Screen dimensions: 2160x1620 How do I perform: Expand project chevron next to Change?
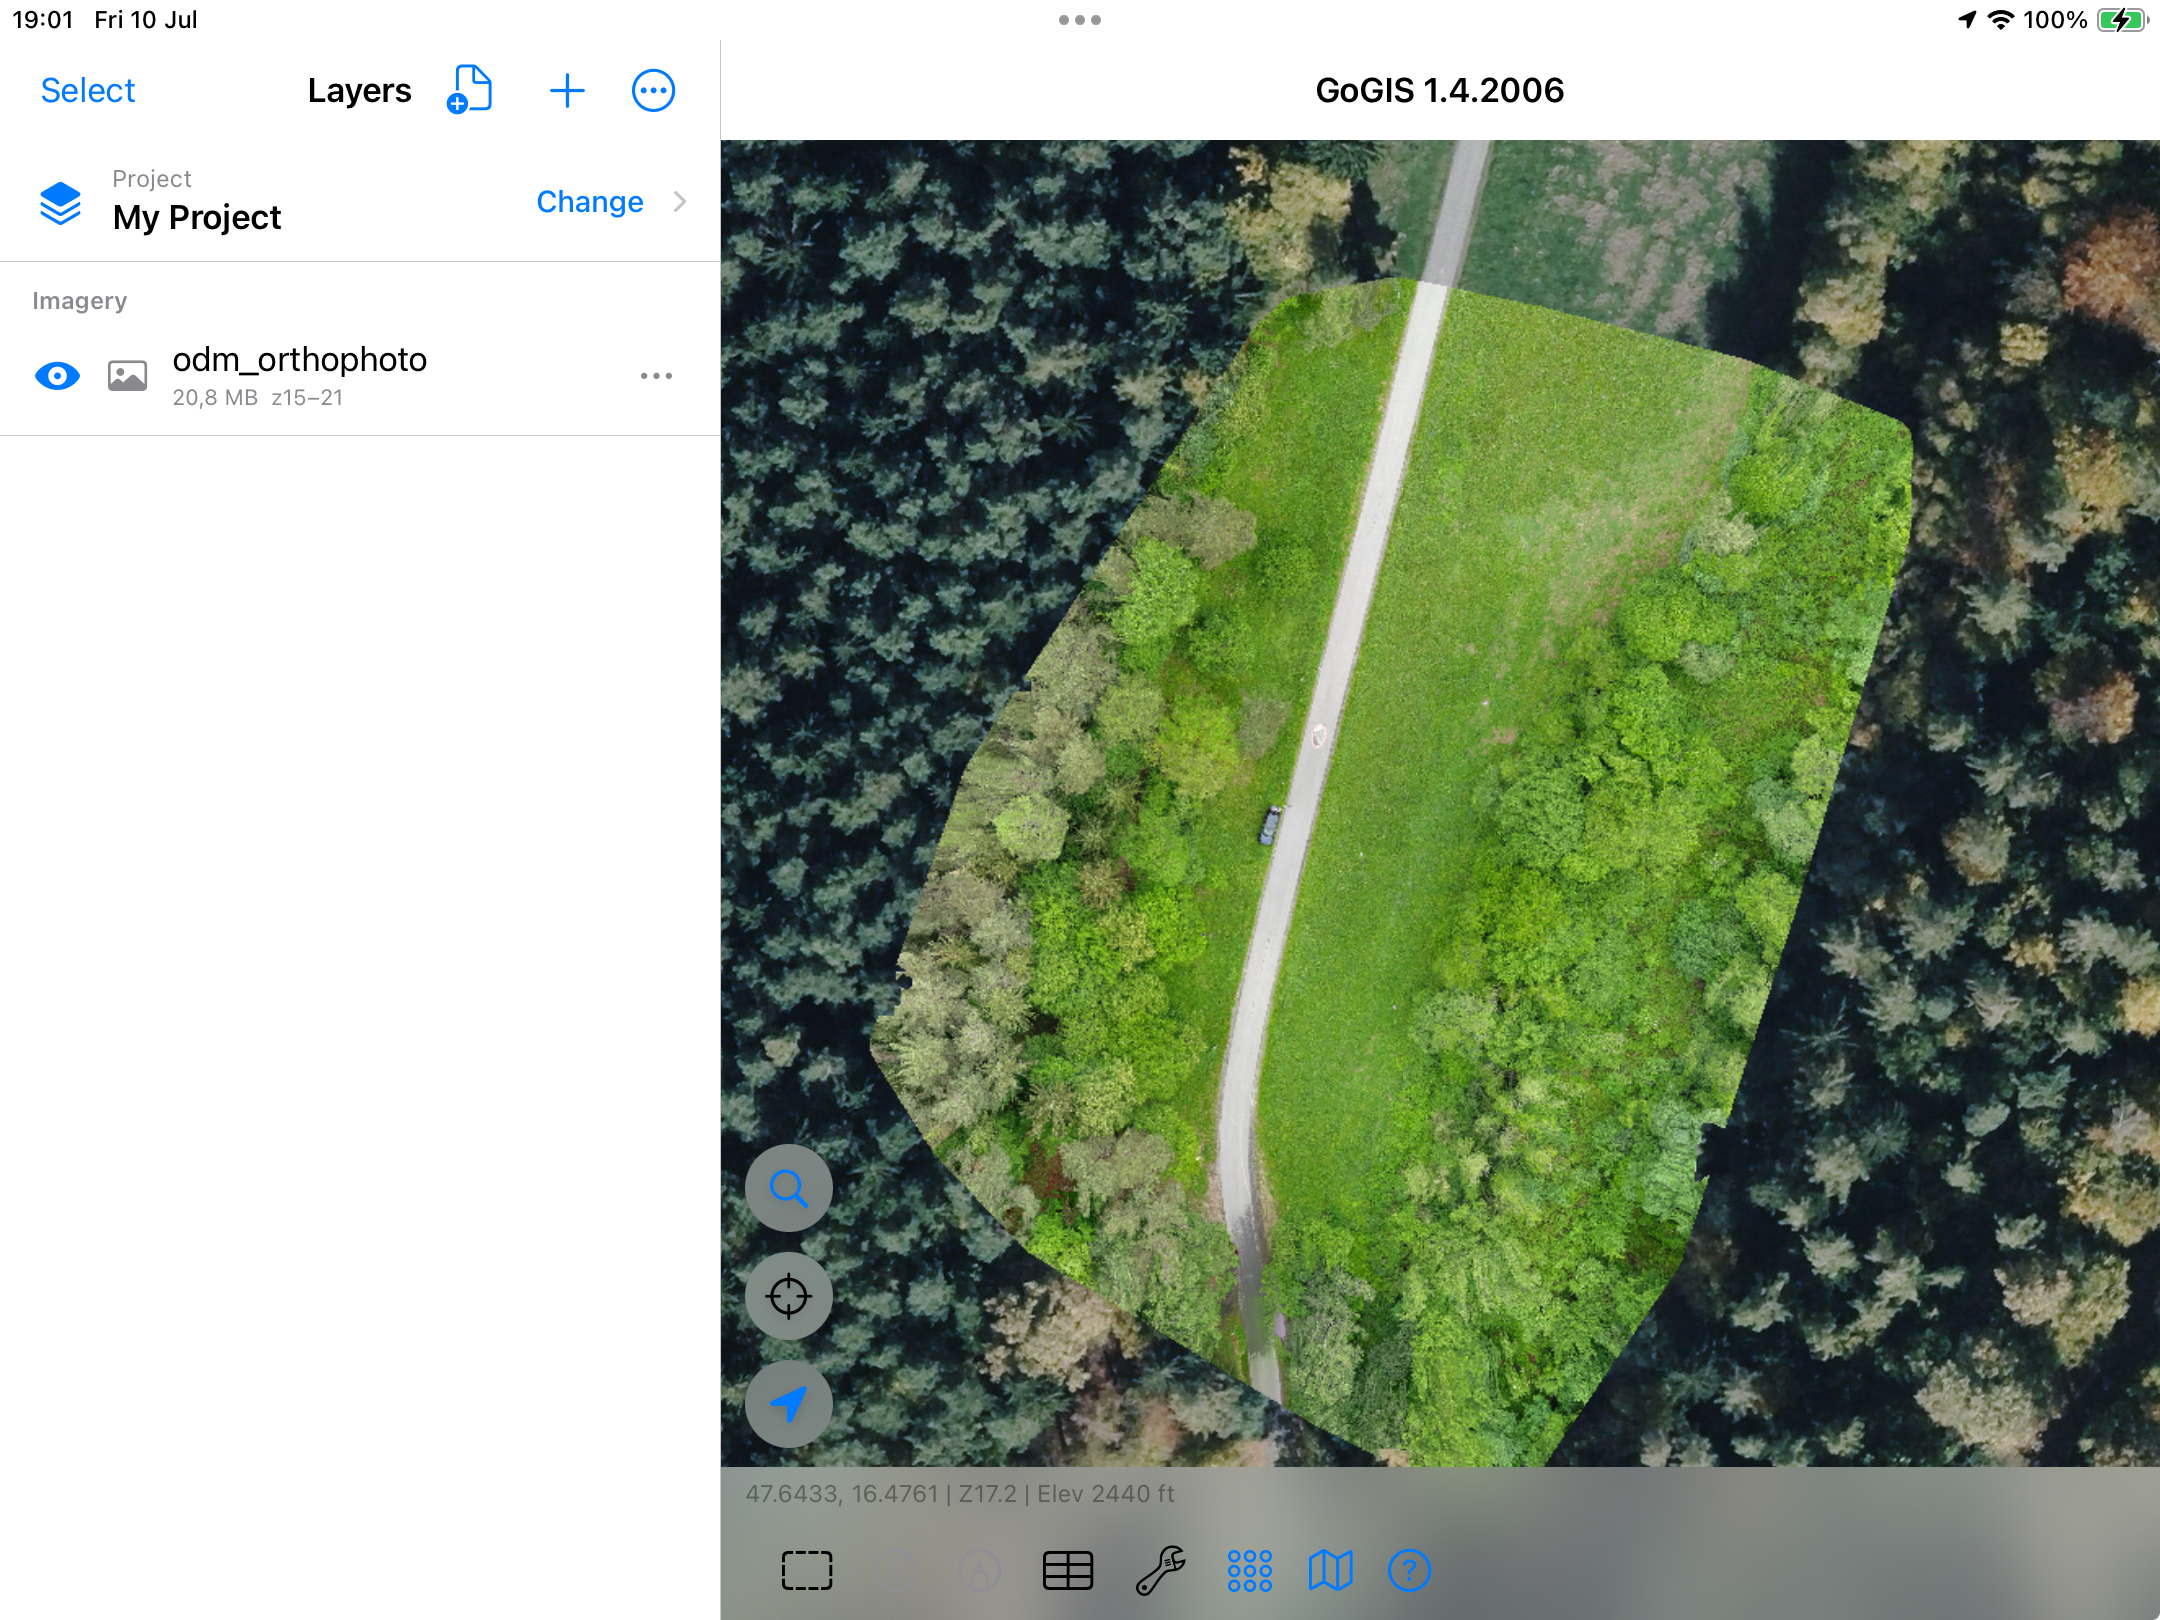(x=680, y=202)
